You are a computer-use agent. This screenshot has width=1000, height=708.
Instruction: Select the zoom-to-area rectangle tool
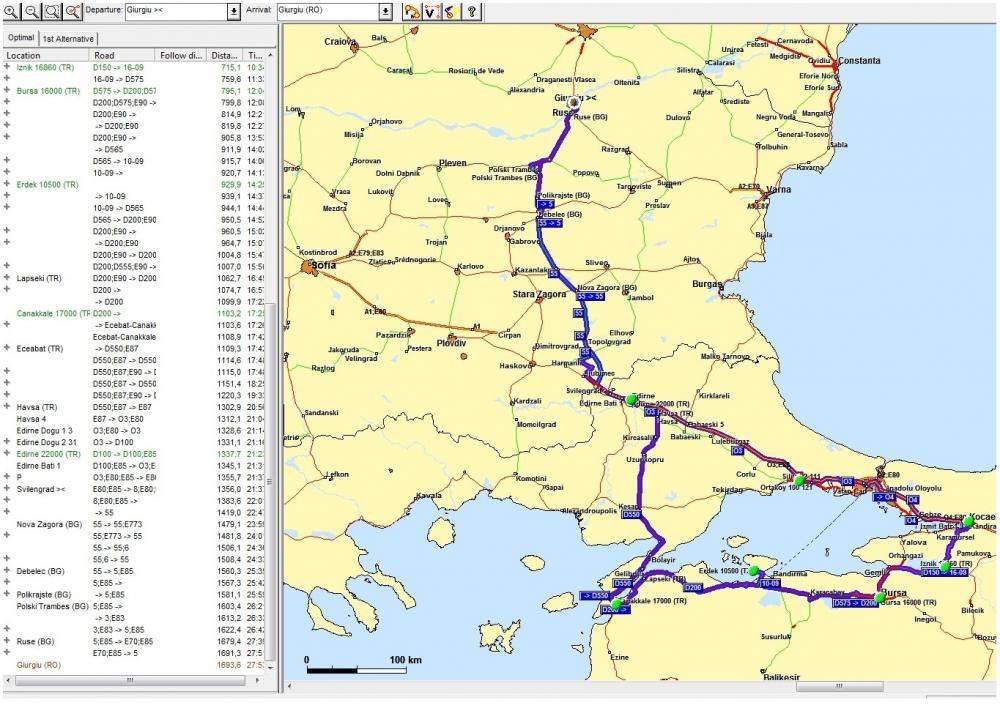(x=51, y=11)
